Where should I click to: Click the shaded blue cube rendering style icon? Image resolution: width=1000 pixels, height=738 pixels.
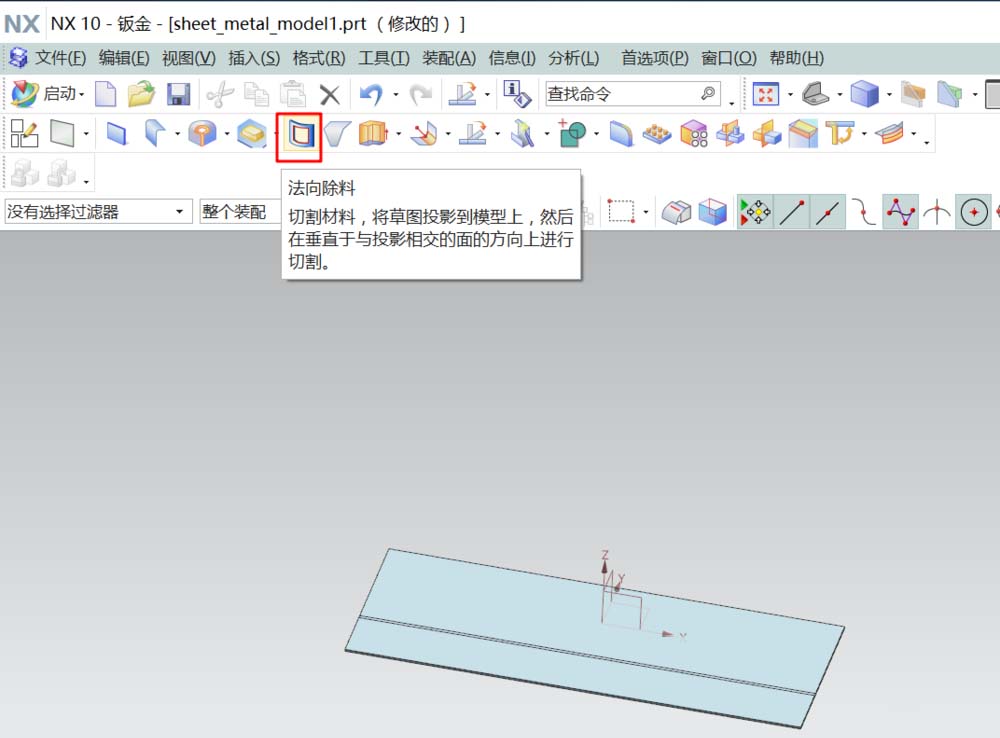click(x=864, y=94)
